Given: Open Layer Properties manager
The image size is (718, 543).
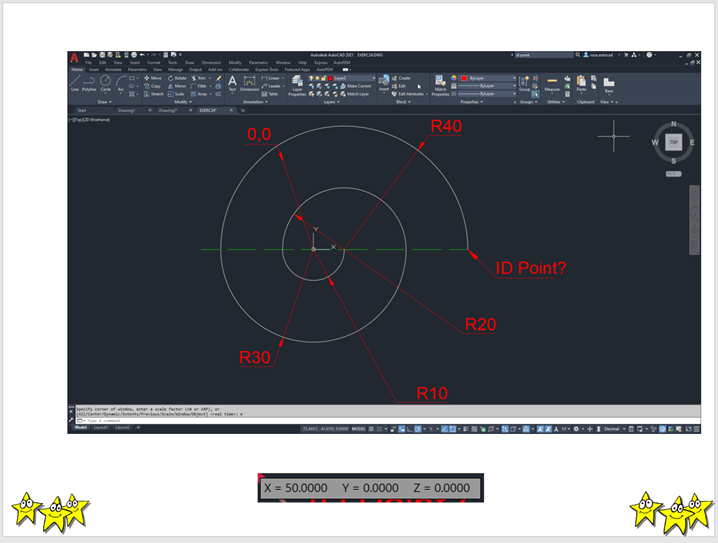Looking at the screenshot, I should tap(297, 86).
